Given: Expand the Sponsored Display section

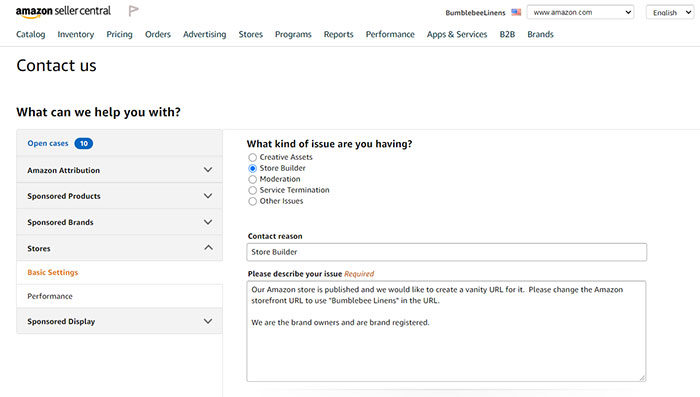Looking at the screenshot, I should click(120, 321).
